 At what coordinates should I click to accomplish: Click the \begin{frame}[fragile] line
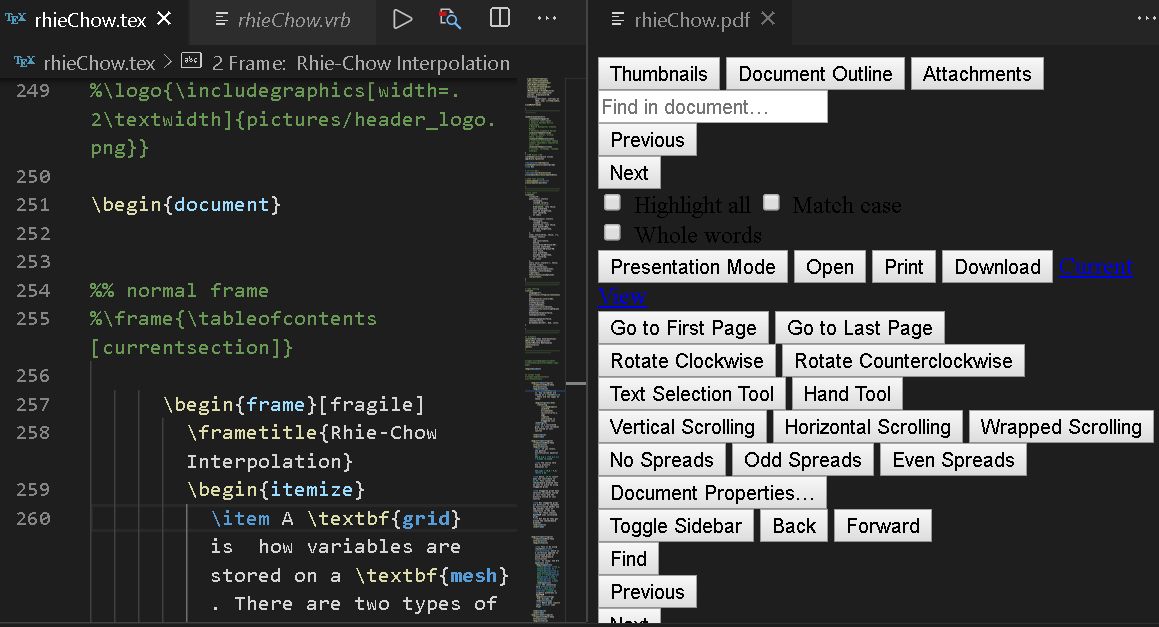pyautogui.click(x=294, y=404)
